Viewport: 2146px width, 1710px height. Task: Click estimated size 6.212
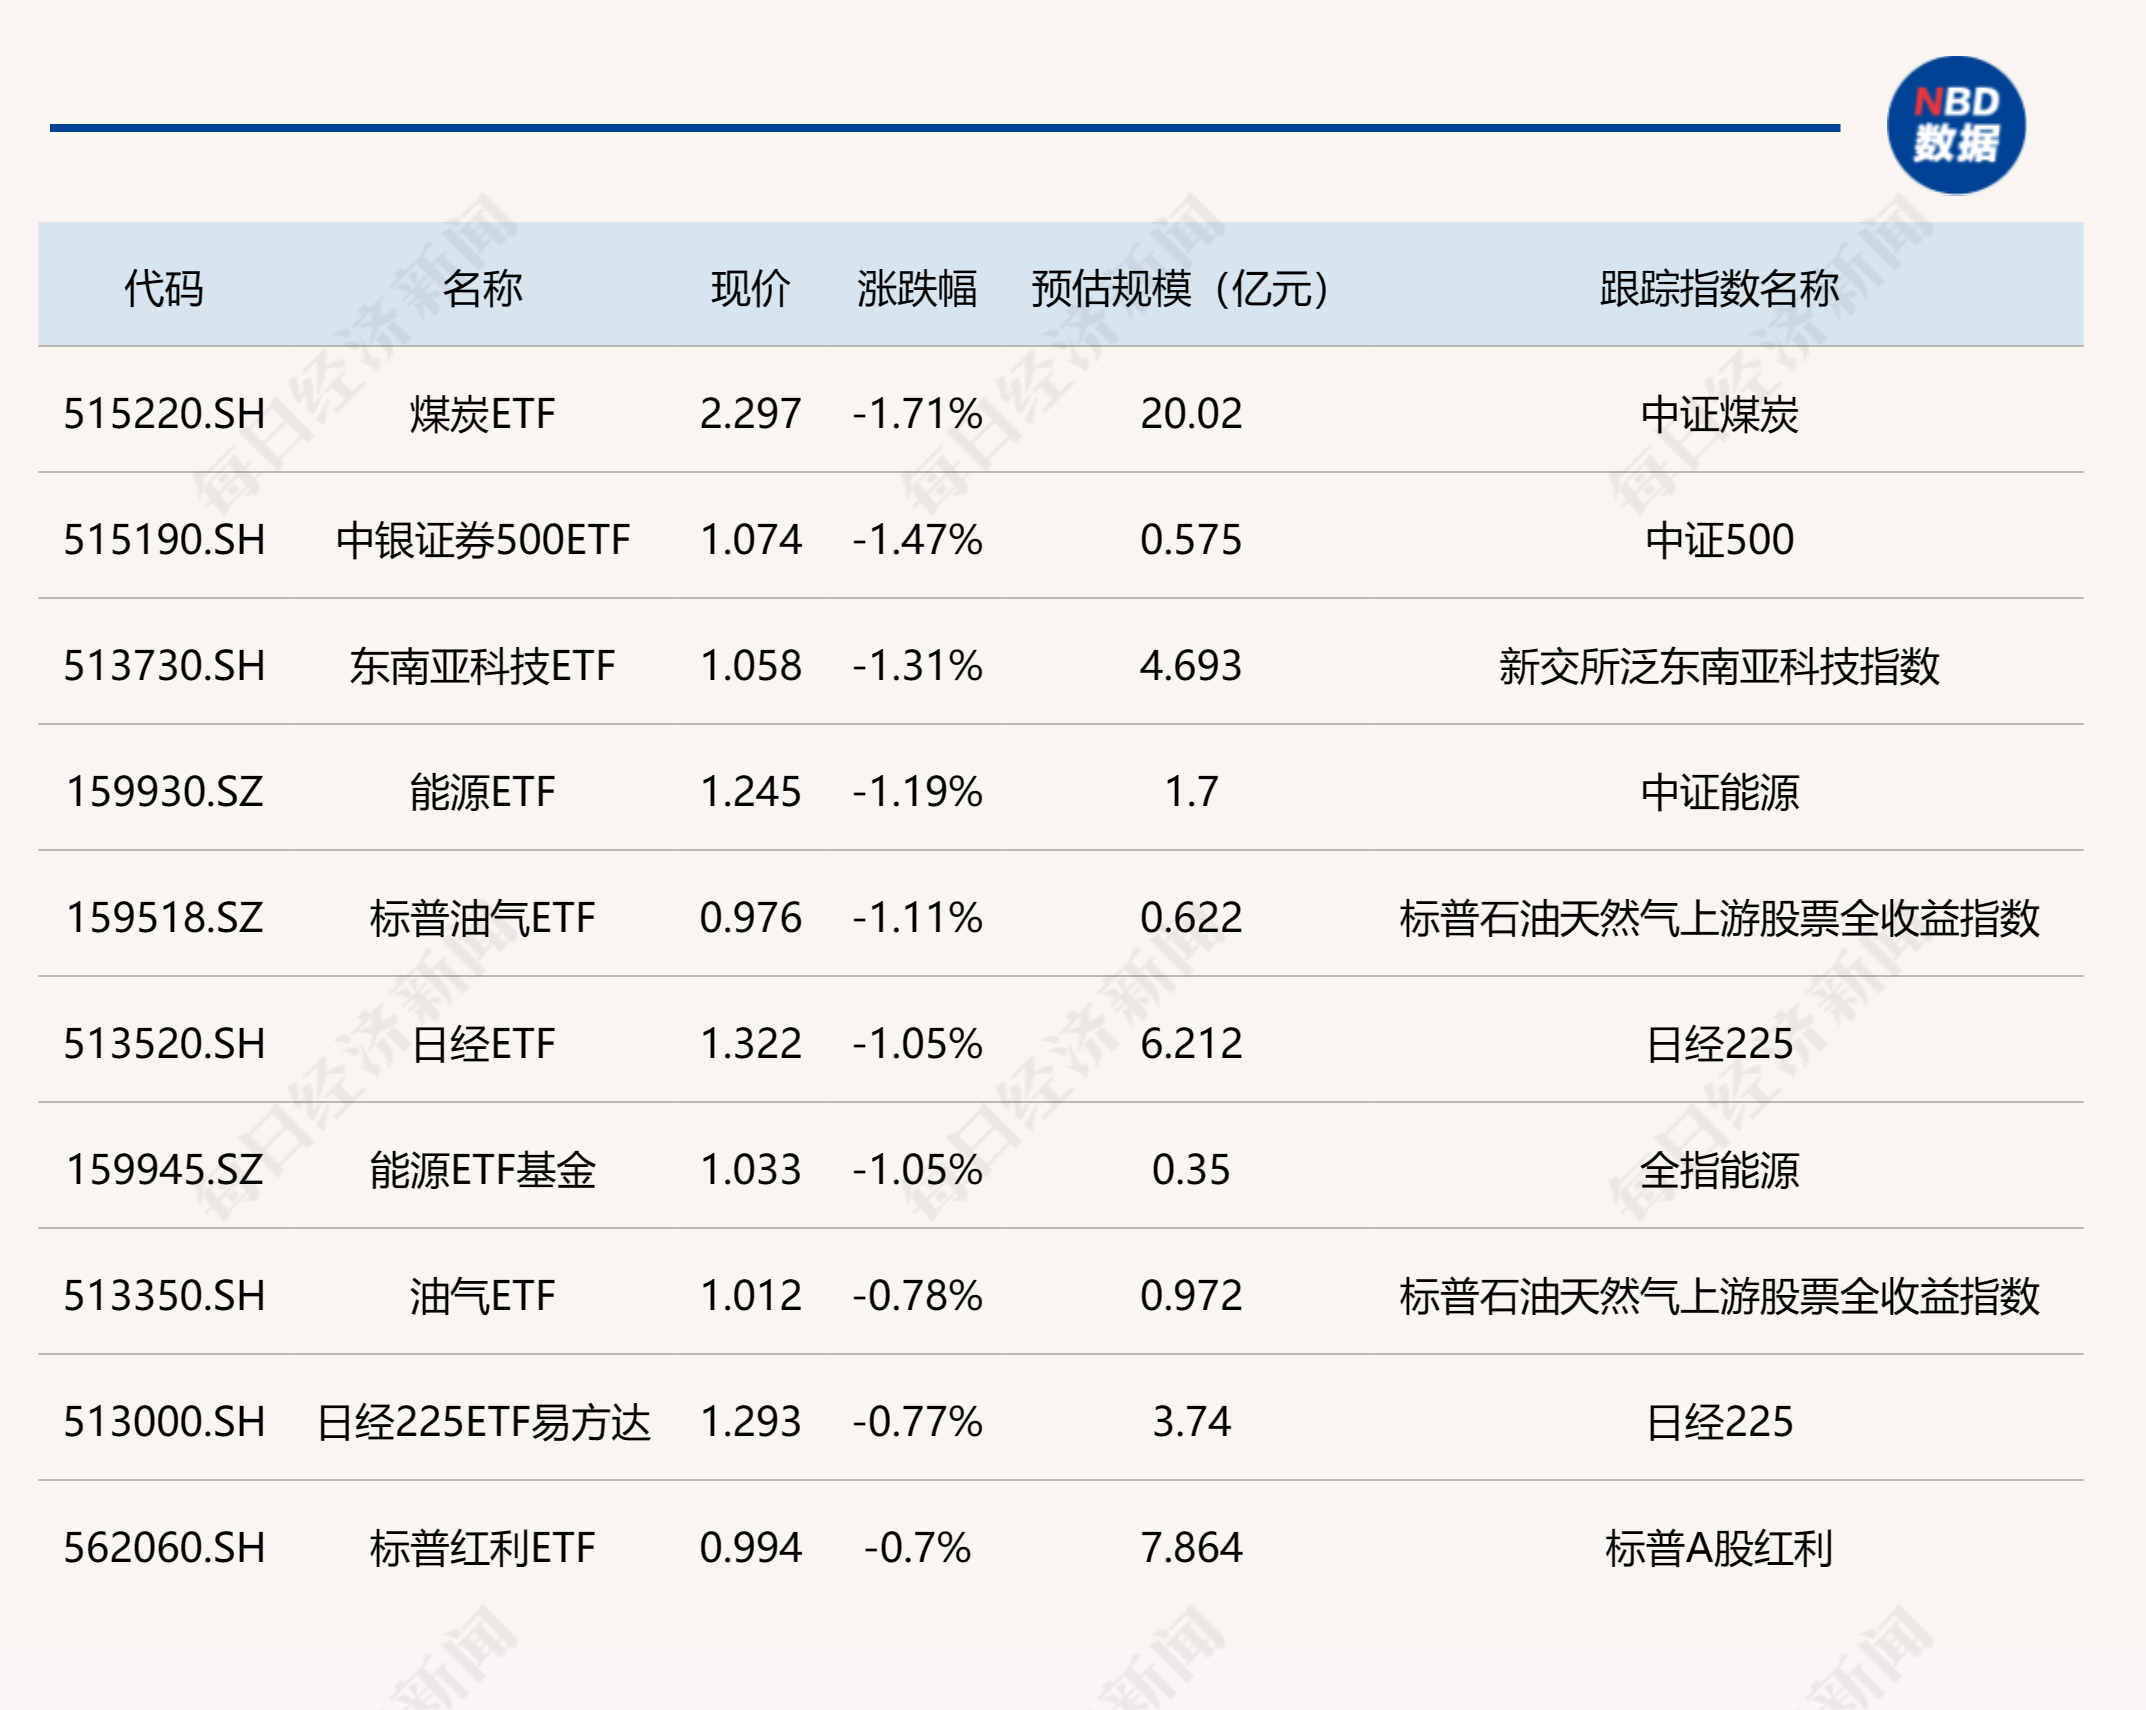coord(1191,1044)
